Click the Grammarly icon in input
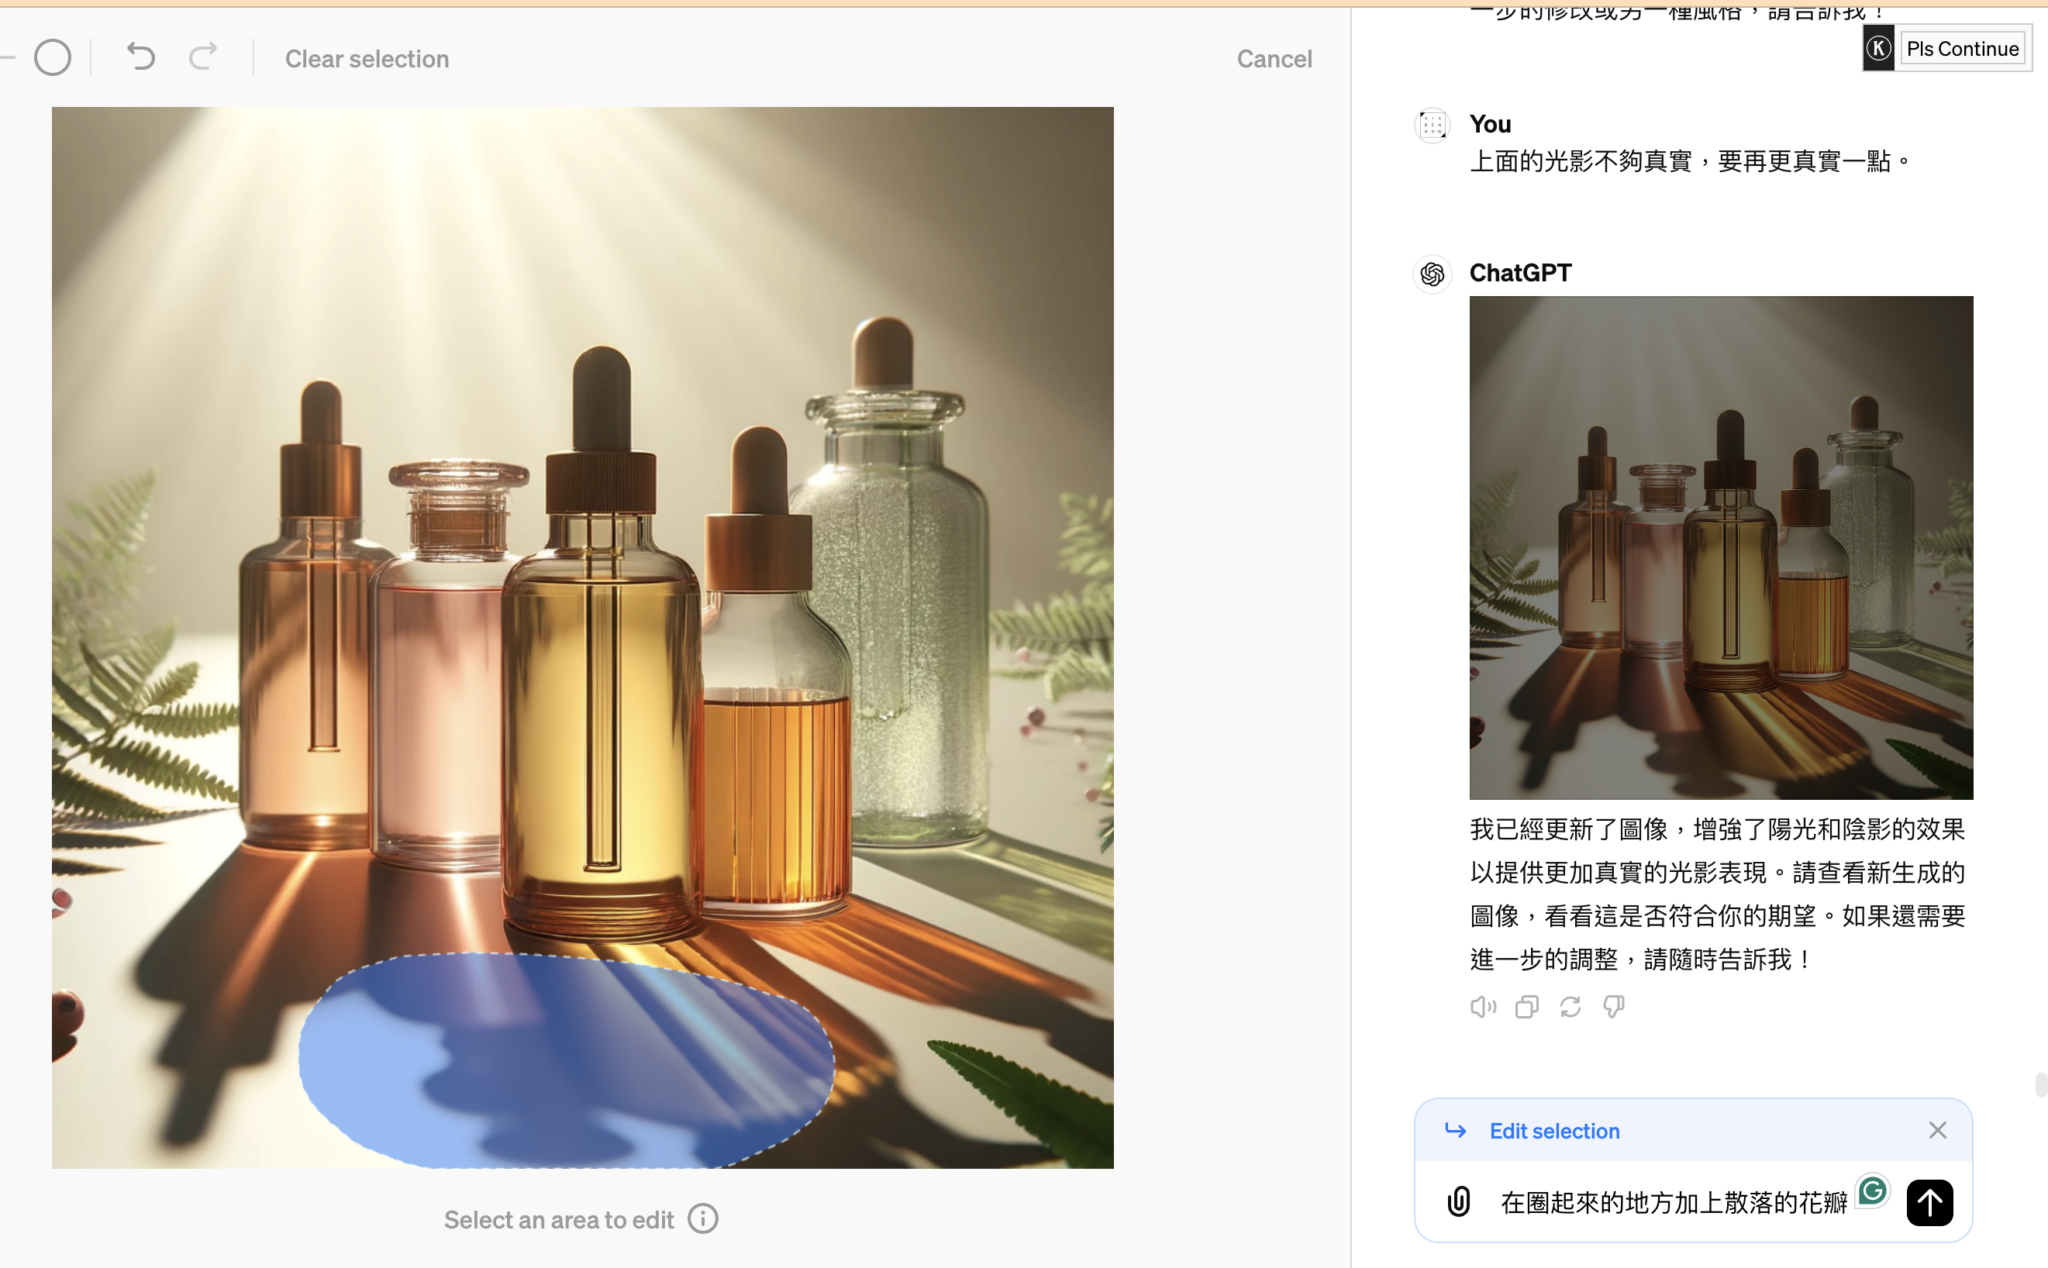The height and width of the screenshot is (1268, 2048). 1872,1190
